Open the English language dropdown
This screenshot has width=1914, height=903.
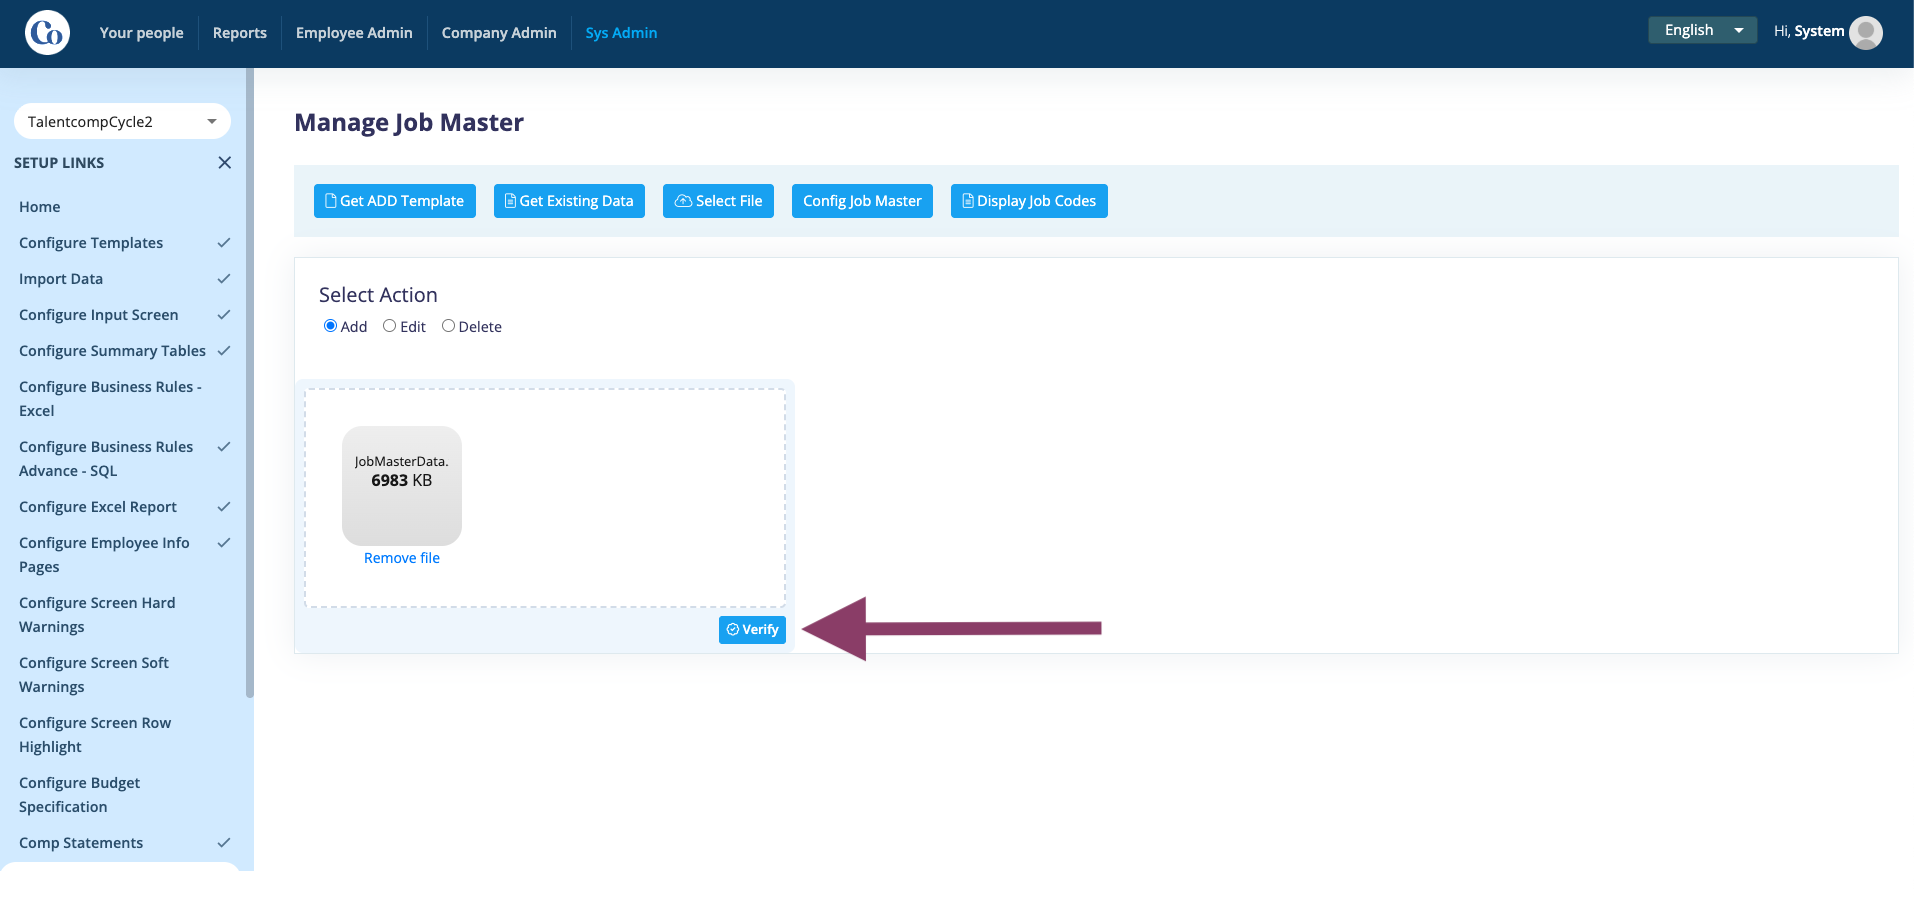[1702, 30]
